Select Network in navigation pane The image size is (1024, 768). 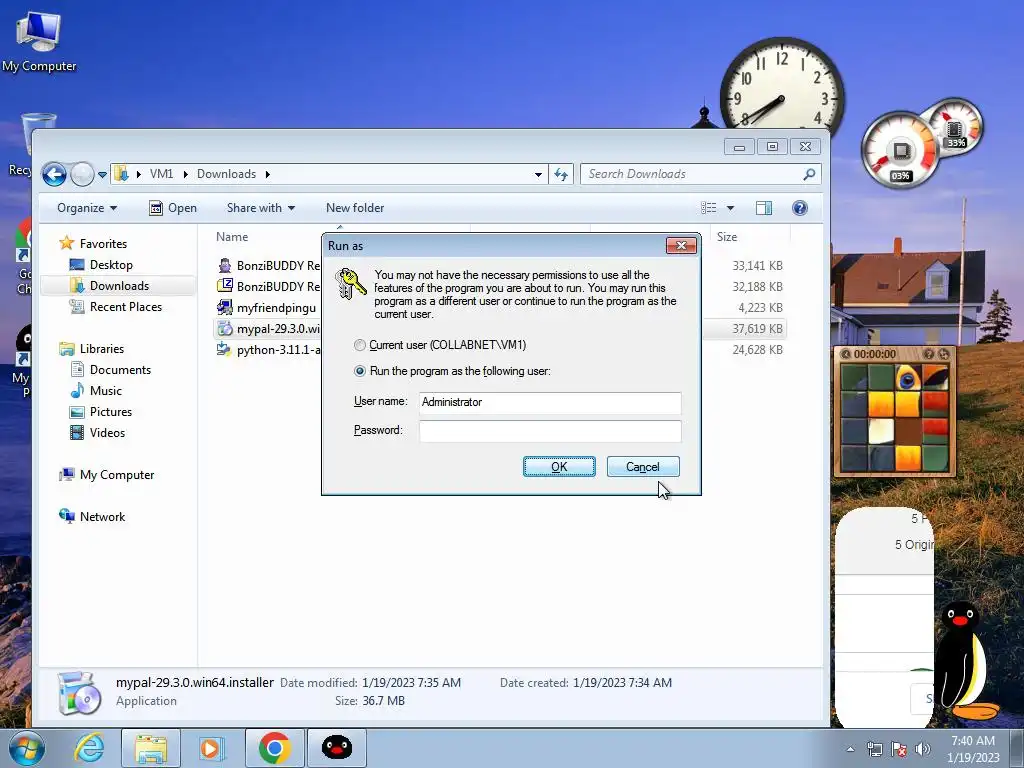point(102,517)
